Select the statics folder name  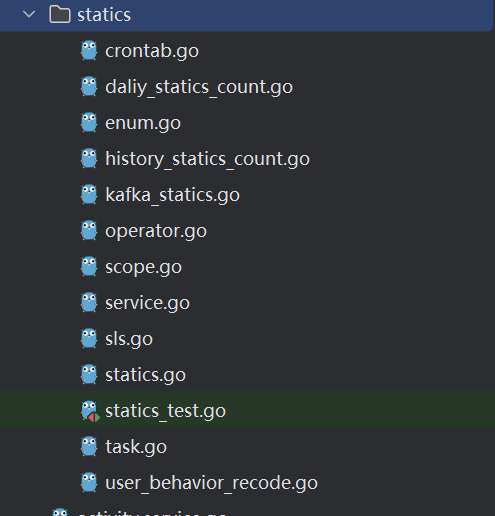pyautogui.click(x=104, y=15)
